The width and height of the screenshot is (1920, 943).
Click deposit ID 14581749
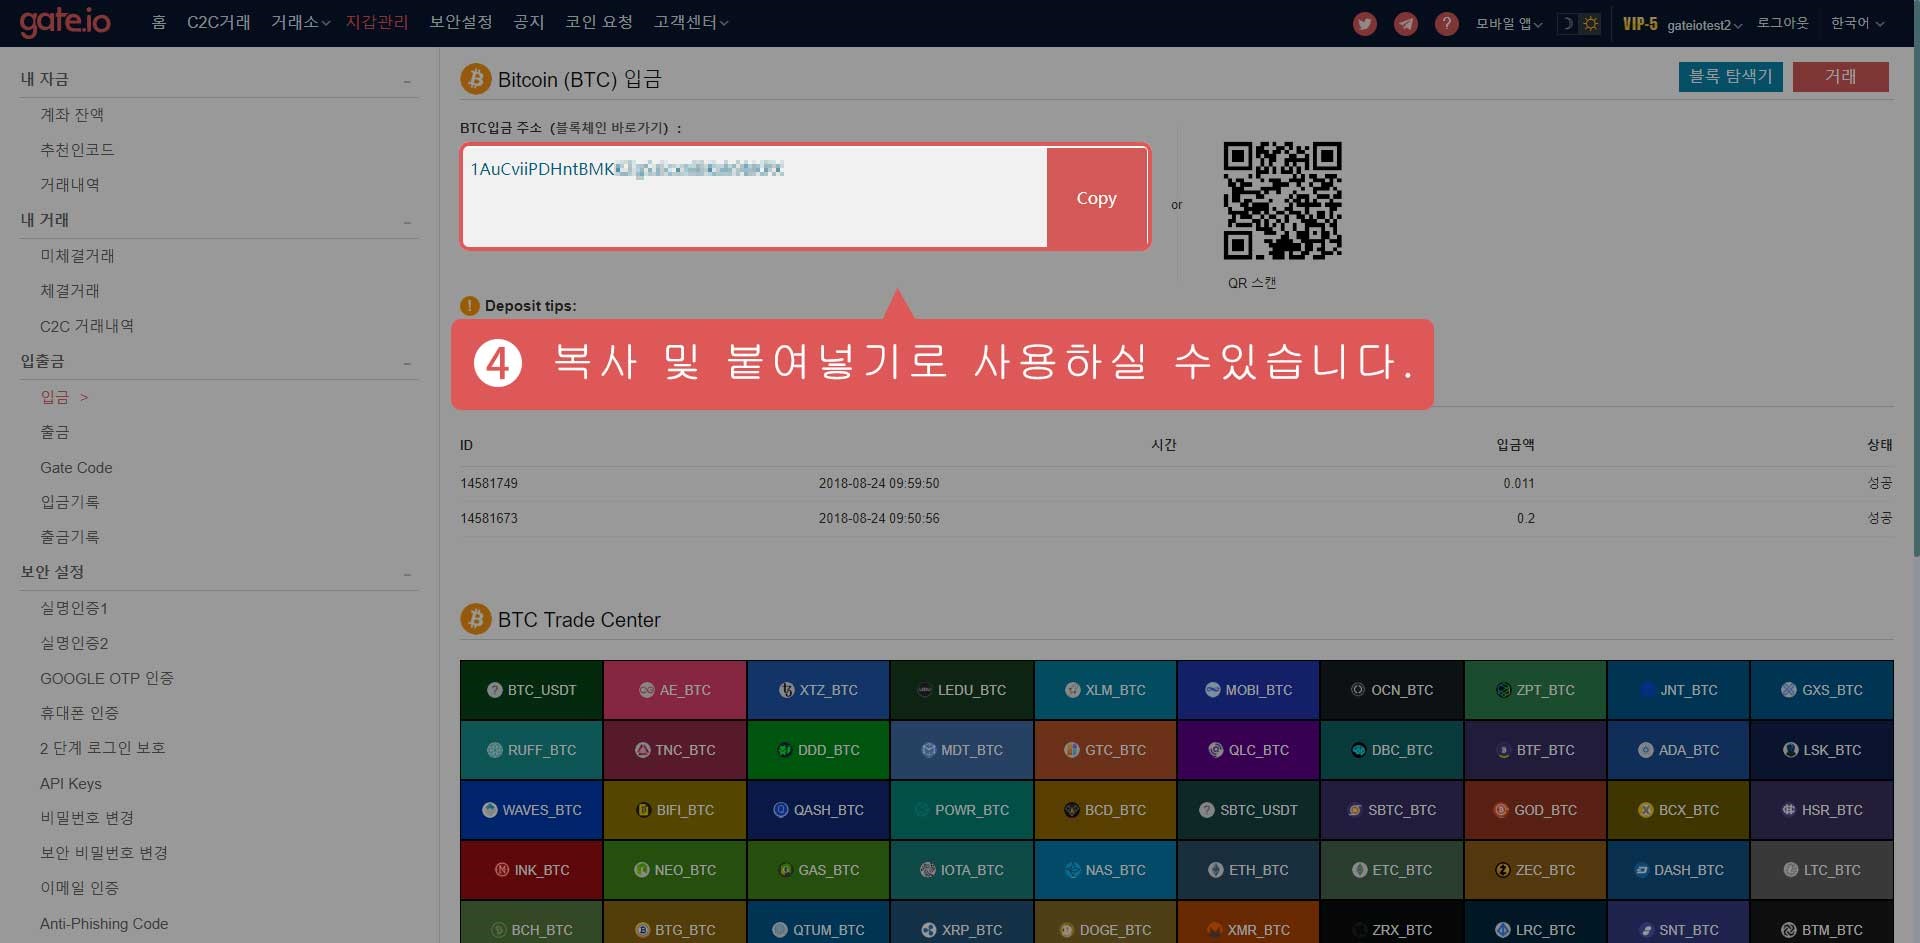[x=489, y=483]
